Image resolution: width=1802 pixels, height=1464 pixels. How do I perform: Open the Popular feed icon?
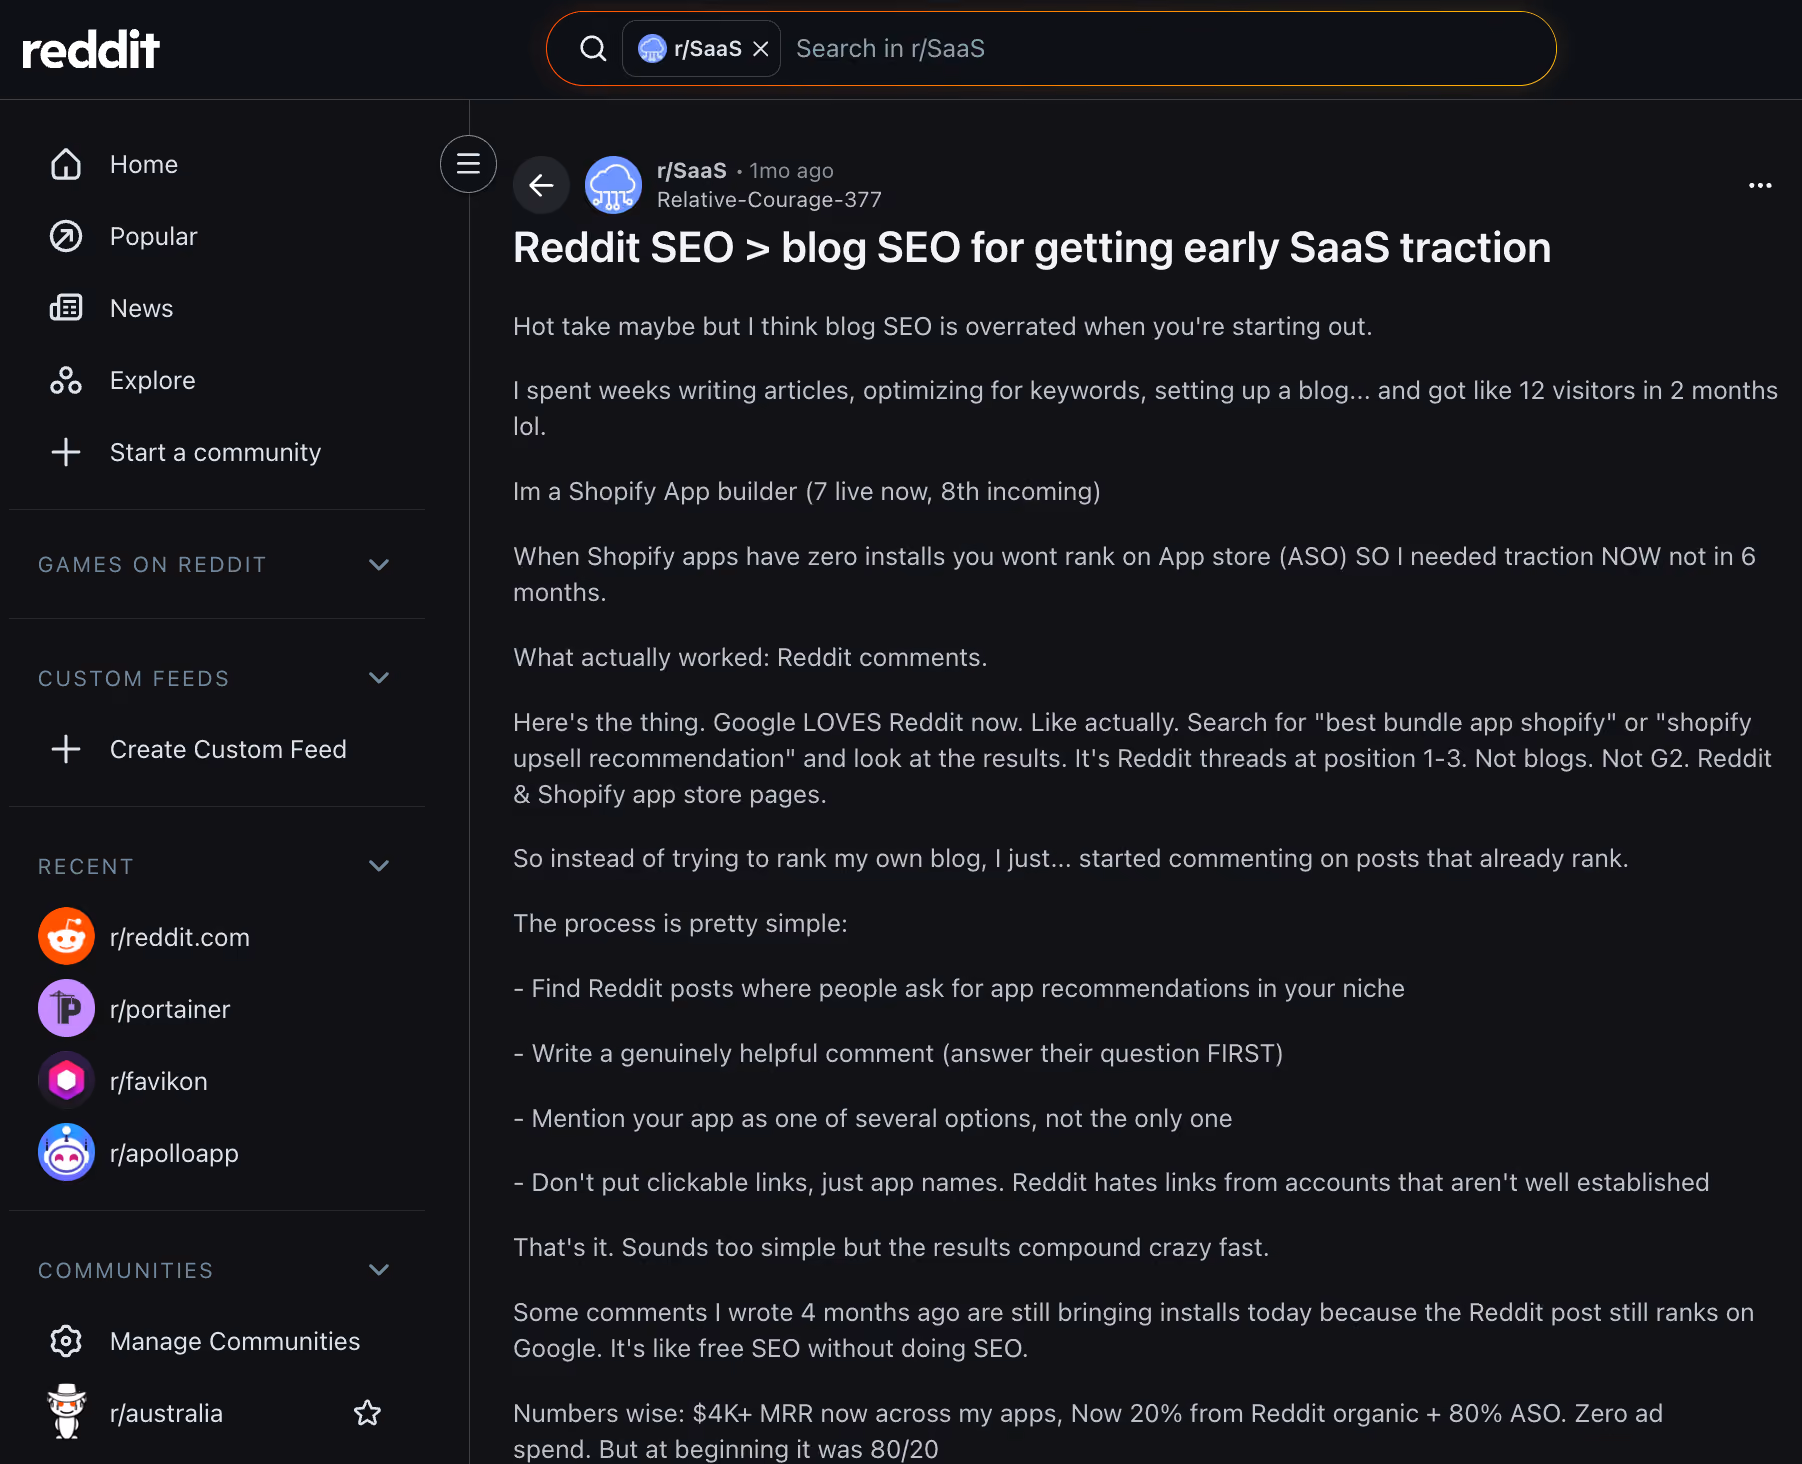click(x=66, y=236)
